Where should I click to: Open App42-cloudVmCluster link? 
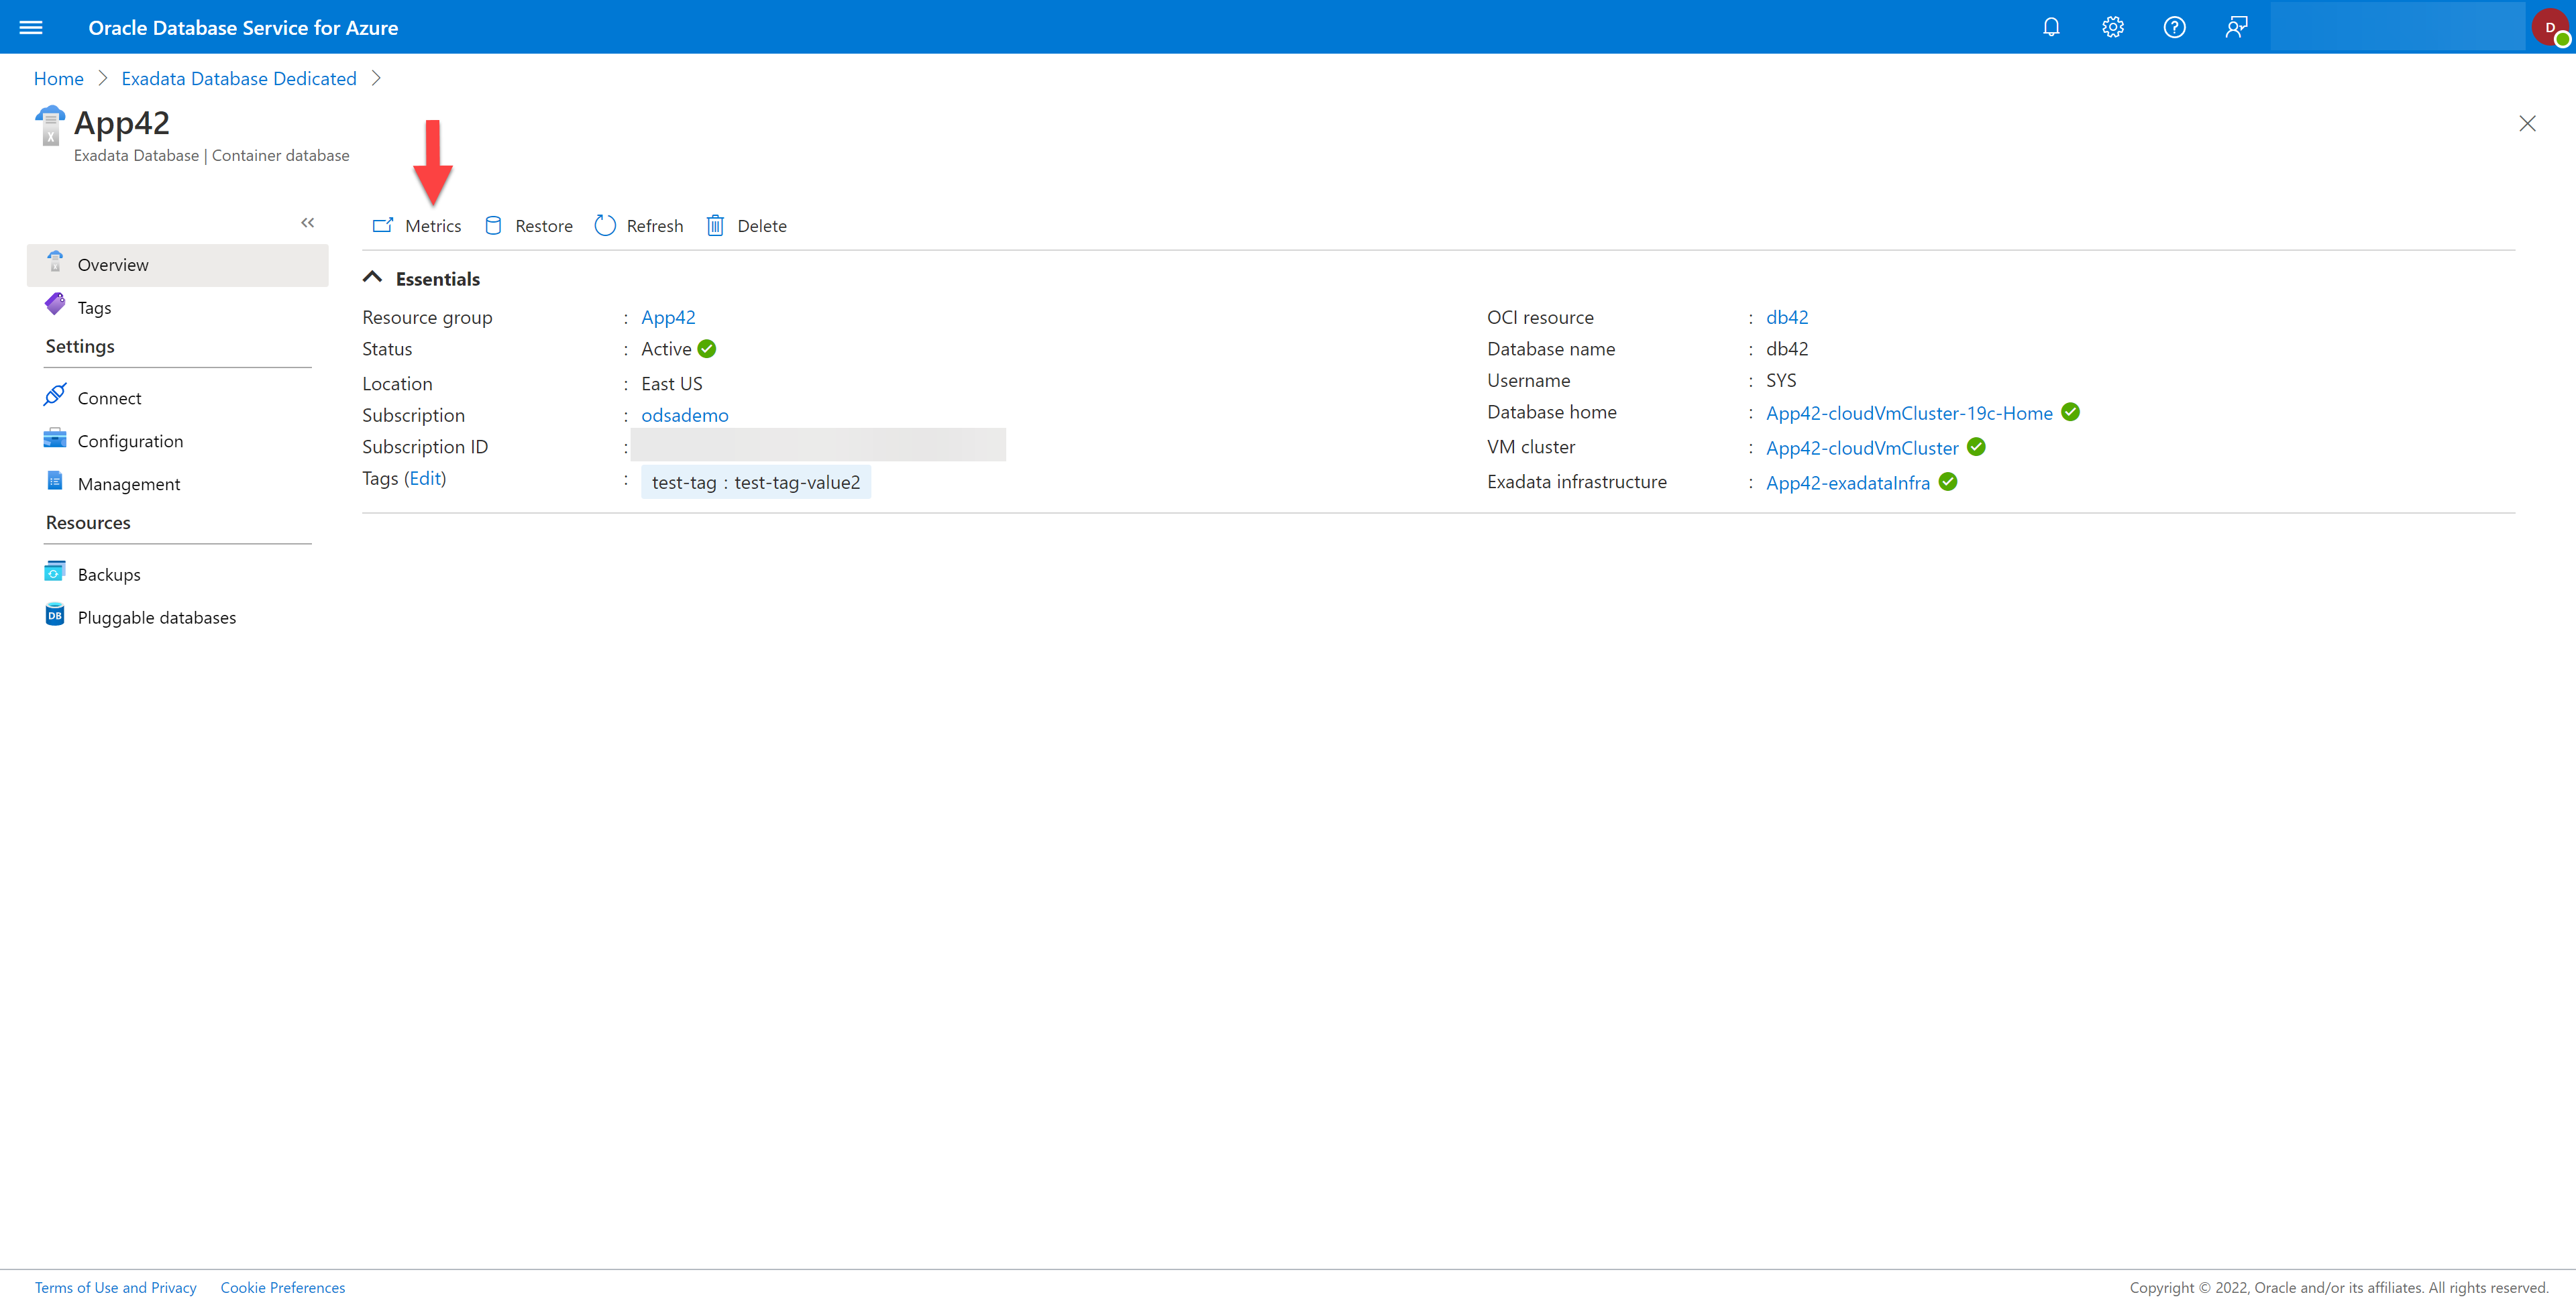1862,448
